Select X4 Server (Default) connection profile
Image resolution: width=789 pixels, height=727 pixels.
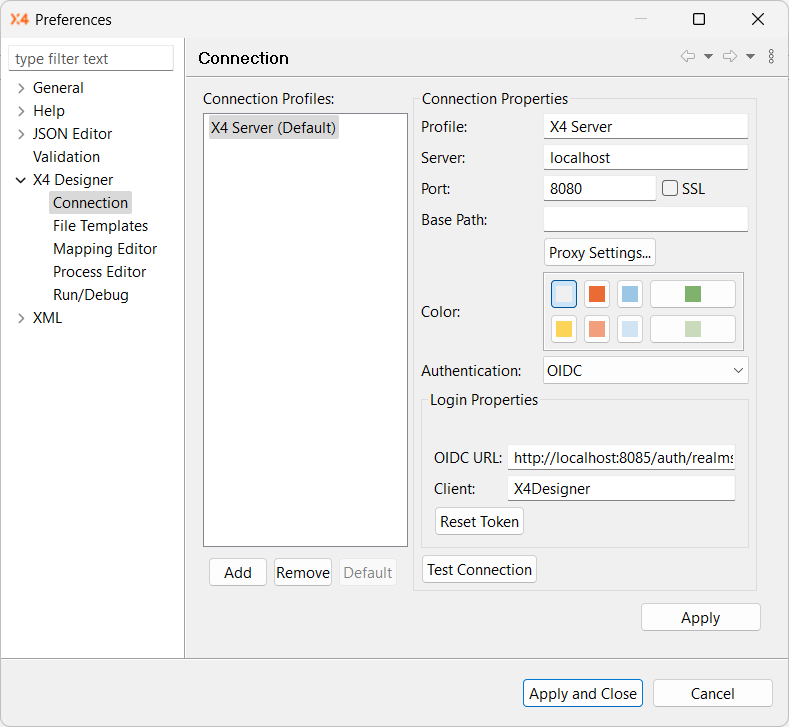point(273,128)
